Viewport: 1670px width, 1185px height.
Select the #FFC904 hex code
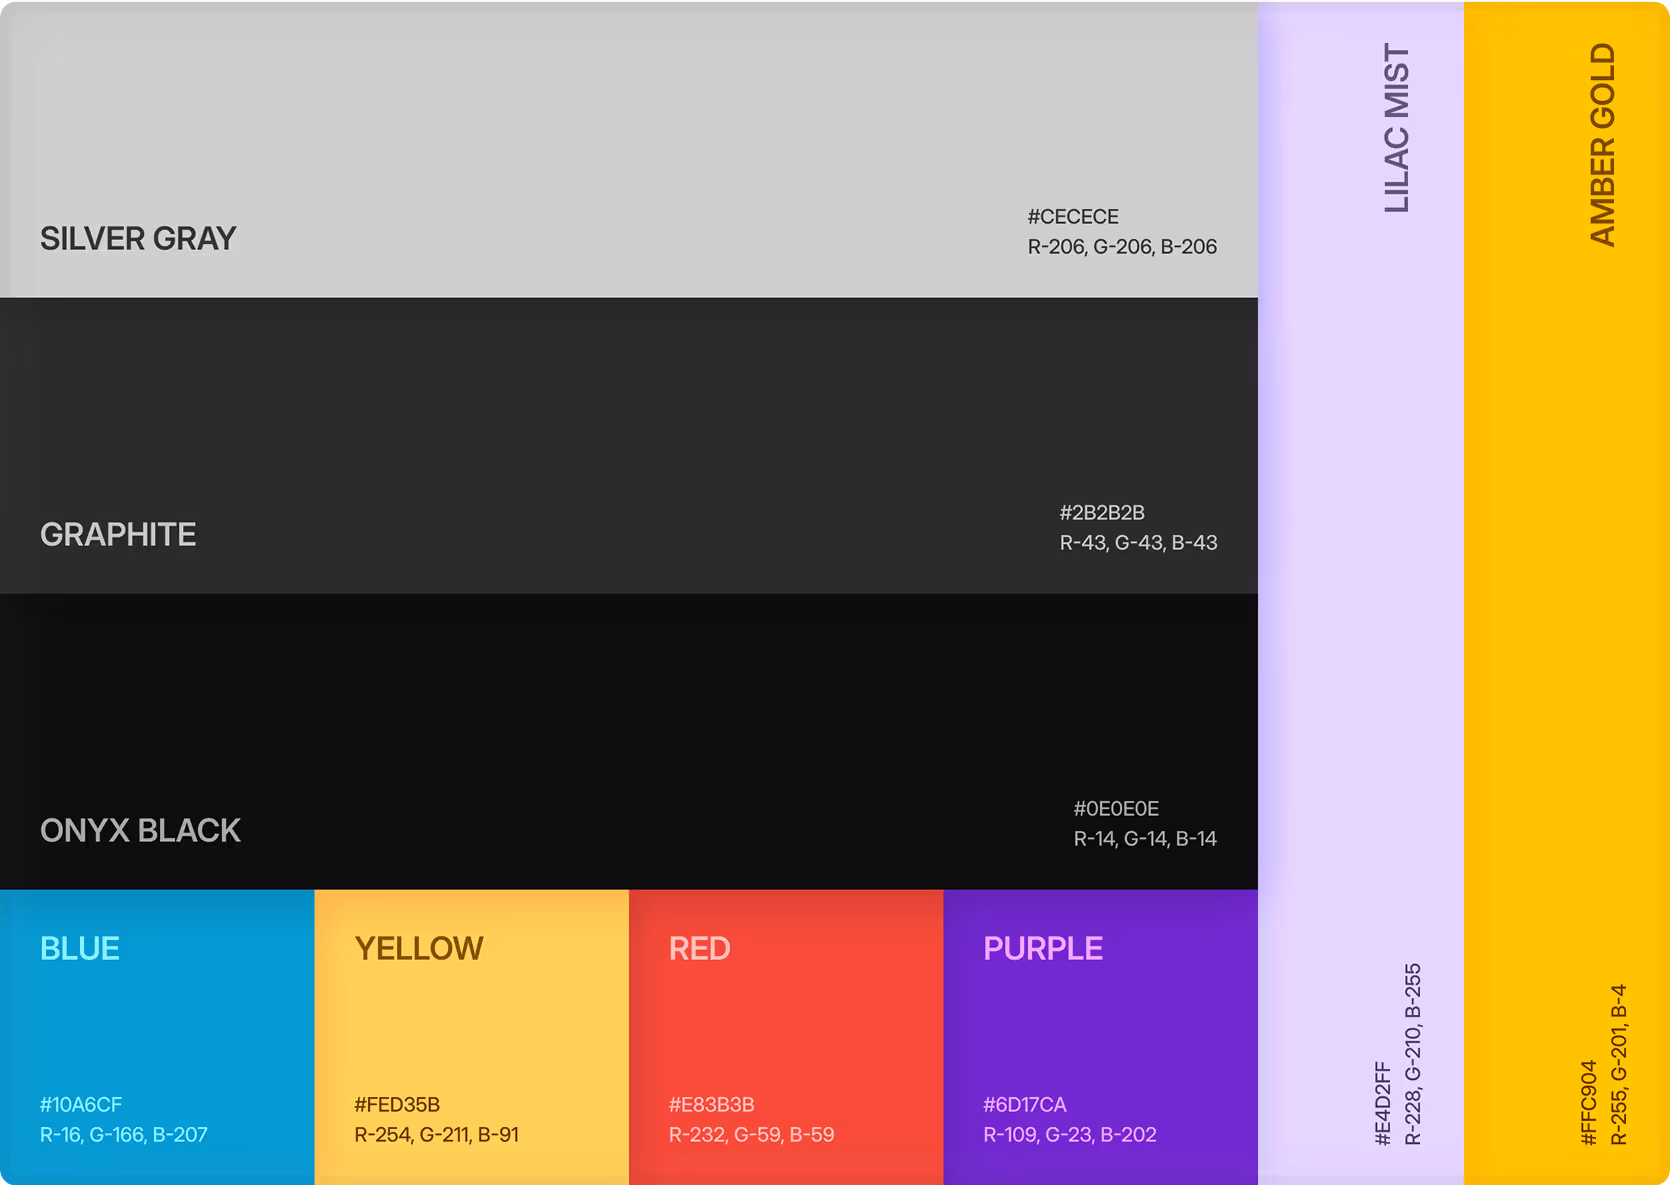pos(1589,1103)
